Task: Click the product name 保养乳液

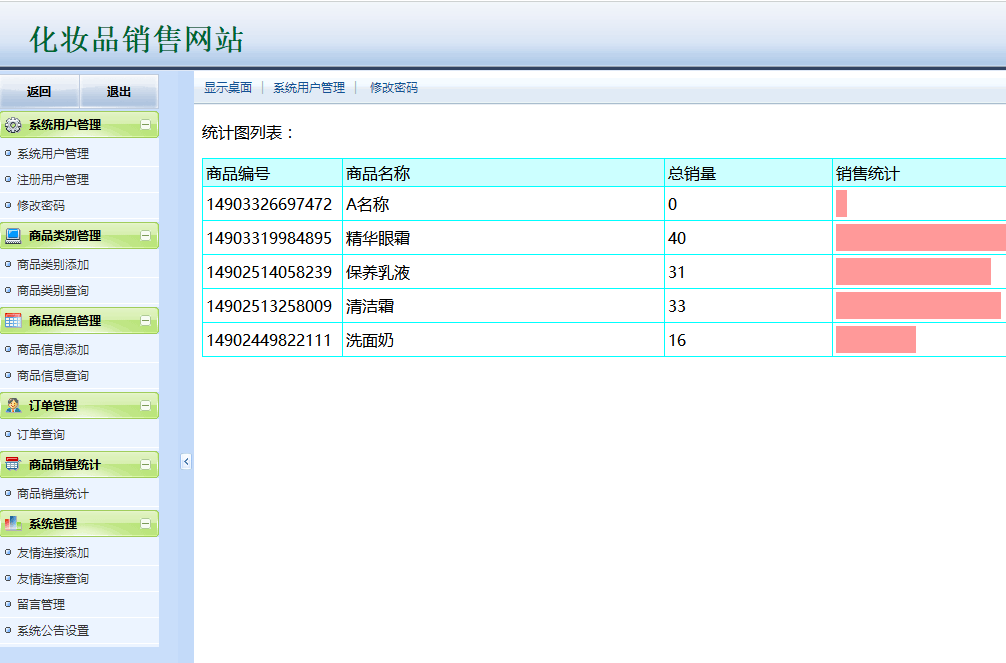Action: (378, 272)
